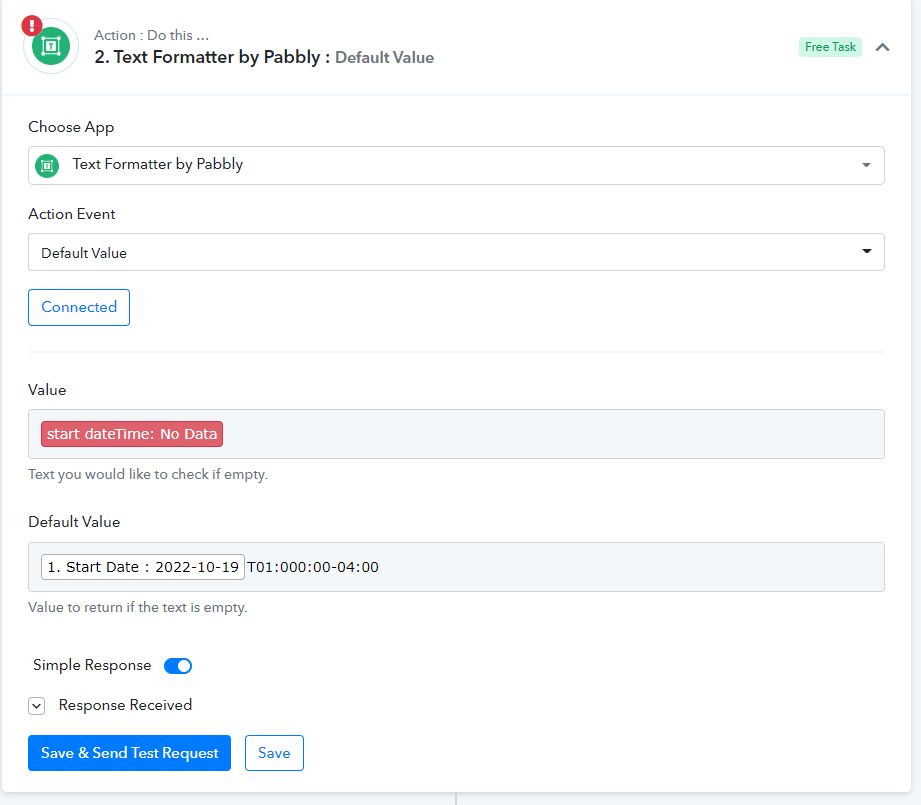Image resolution: width=921 pixels, height=805 pixels.
Task: Click Save & Send Test Request
Action: pos(129,753)
